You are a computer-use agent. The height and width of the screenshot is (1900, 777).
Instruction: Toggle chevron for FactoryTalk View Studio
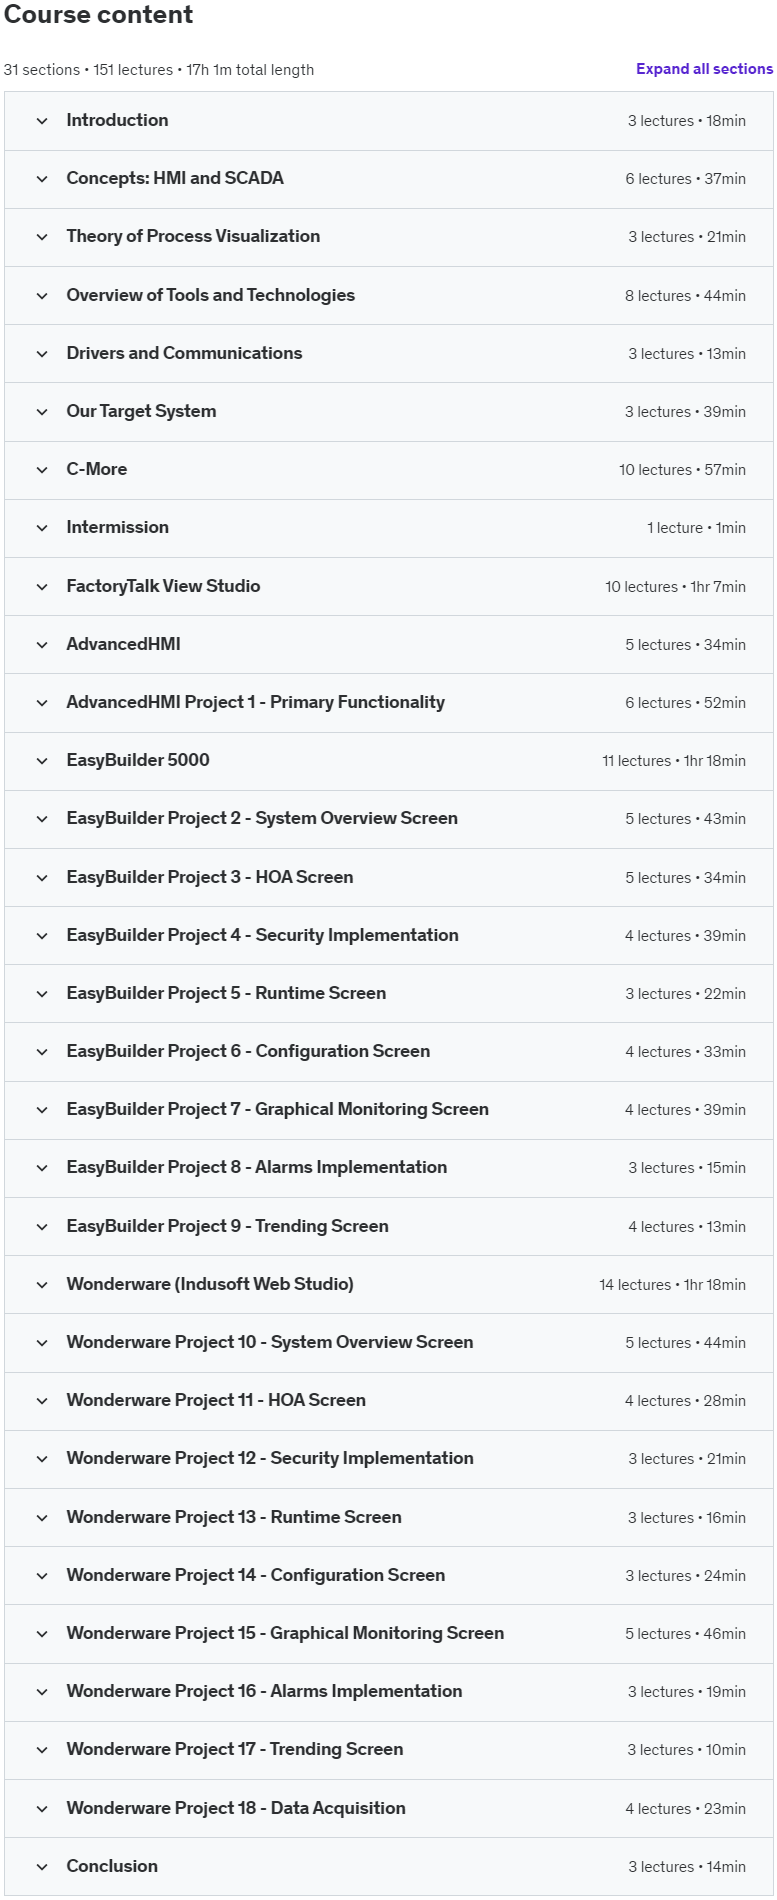tap(42, 587)
